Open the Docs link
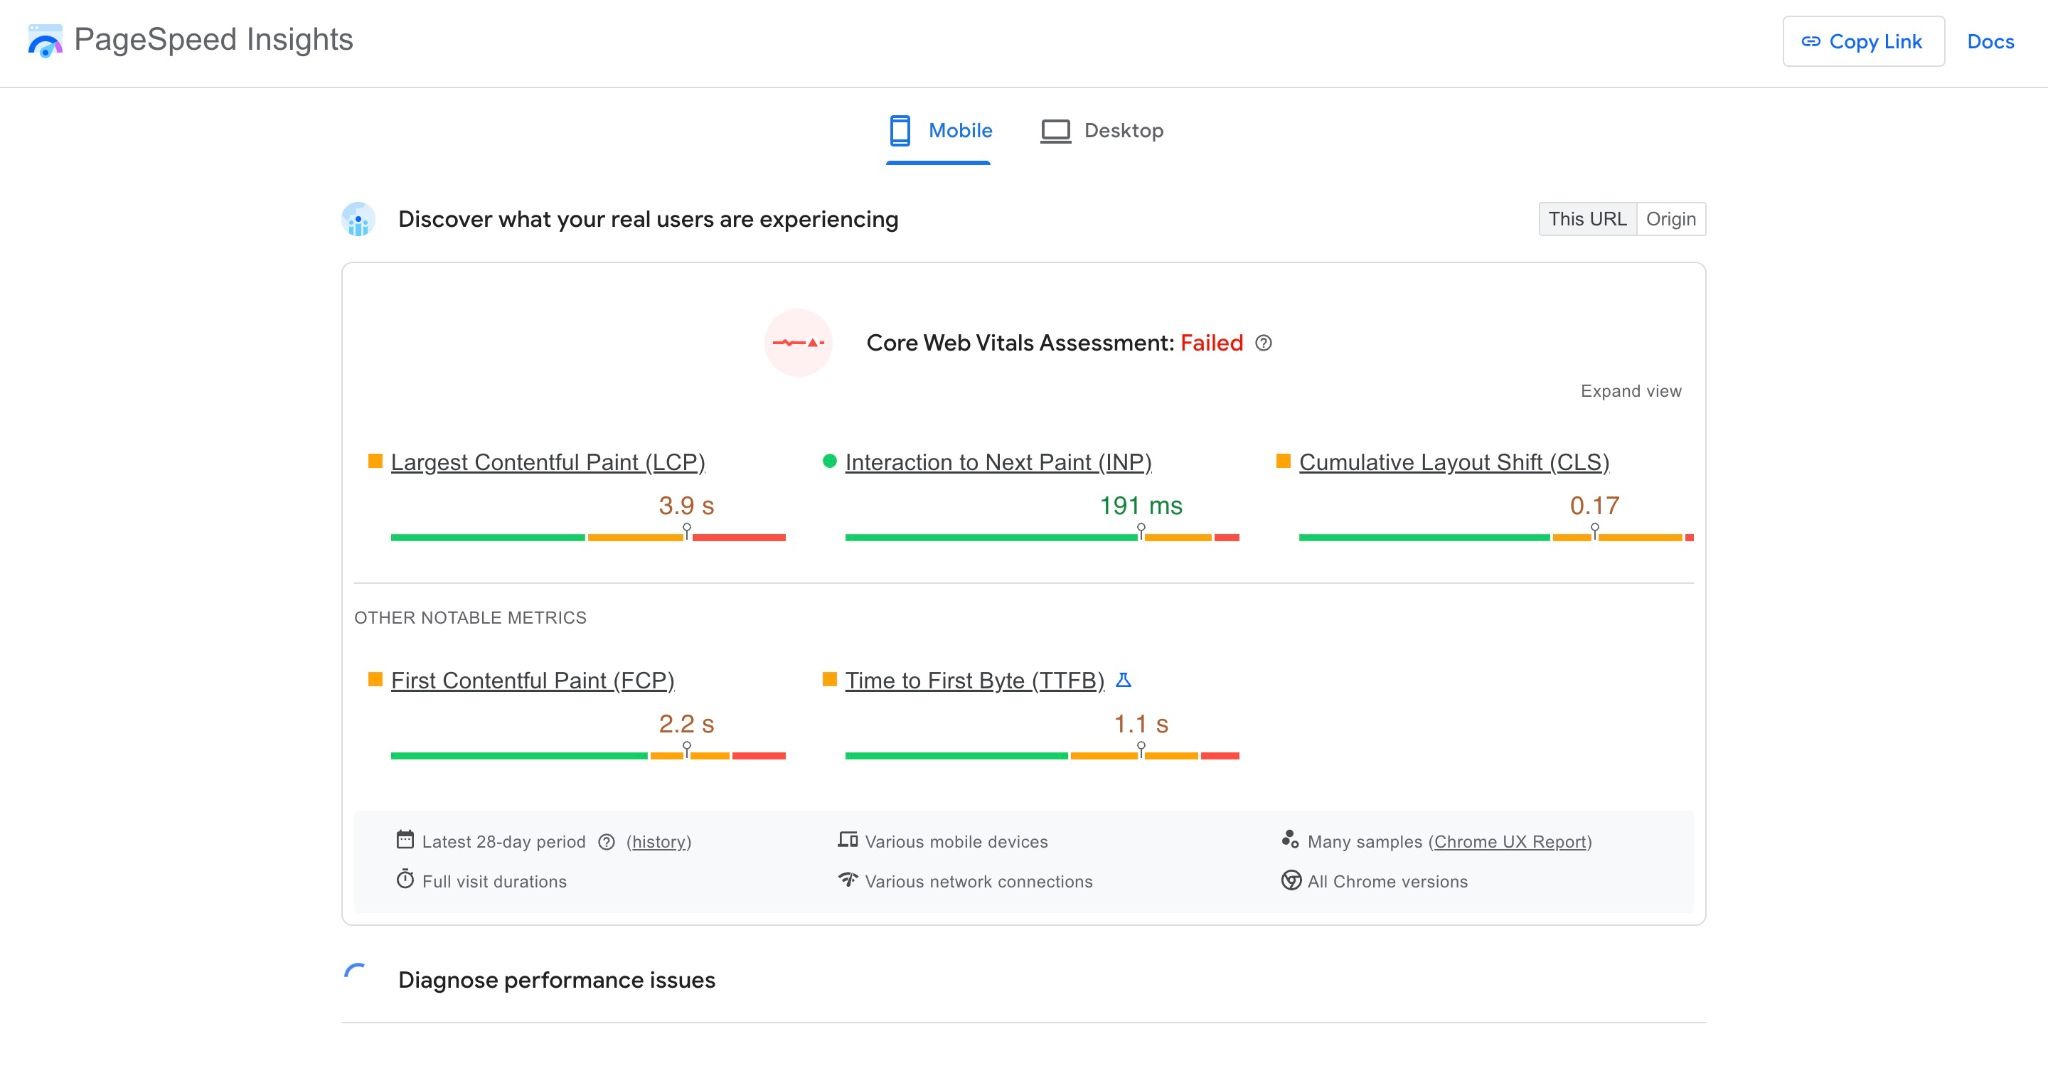2048x1068 pixels. [x=1990, y=42]
